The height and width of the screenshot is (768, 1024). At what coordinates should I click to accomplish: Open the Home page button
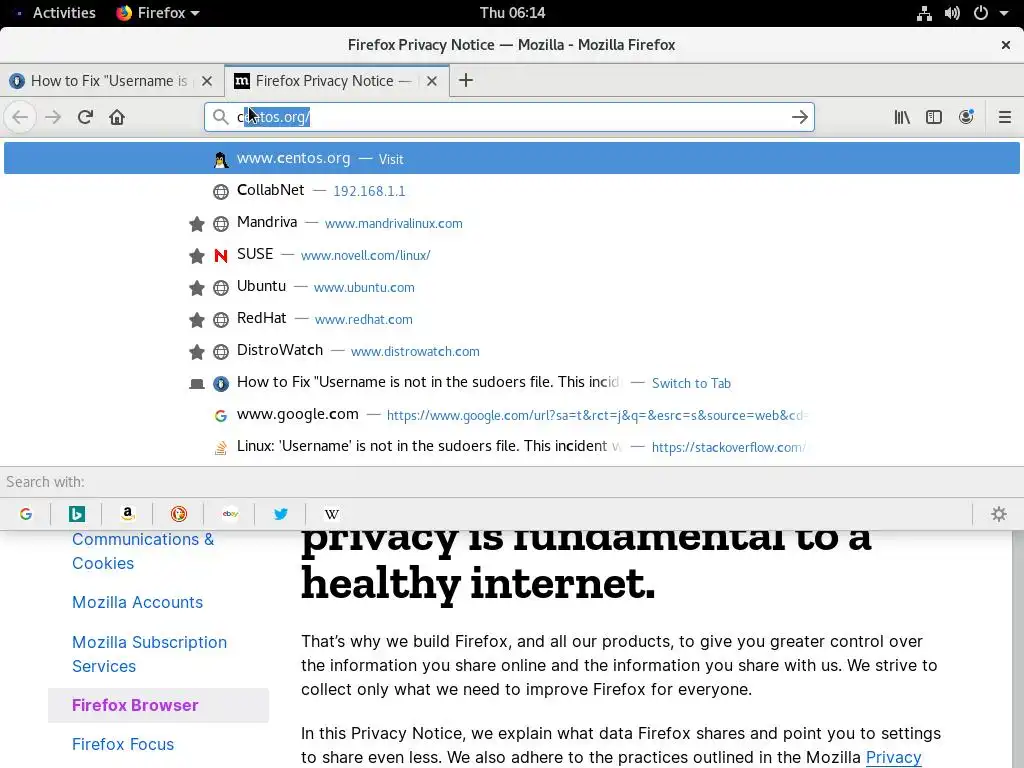pyautogui.click(x=117, y=118)
